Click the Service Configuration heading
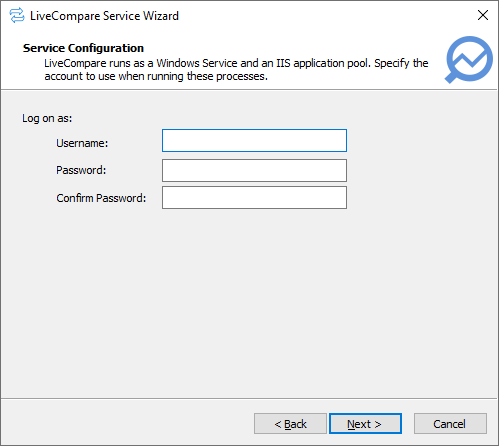Screen dimensions: 499x446 (83, 48)
